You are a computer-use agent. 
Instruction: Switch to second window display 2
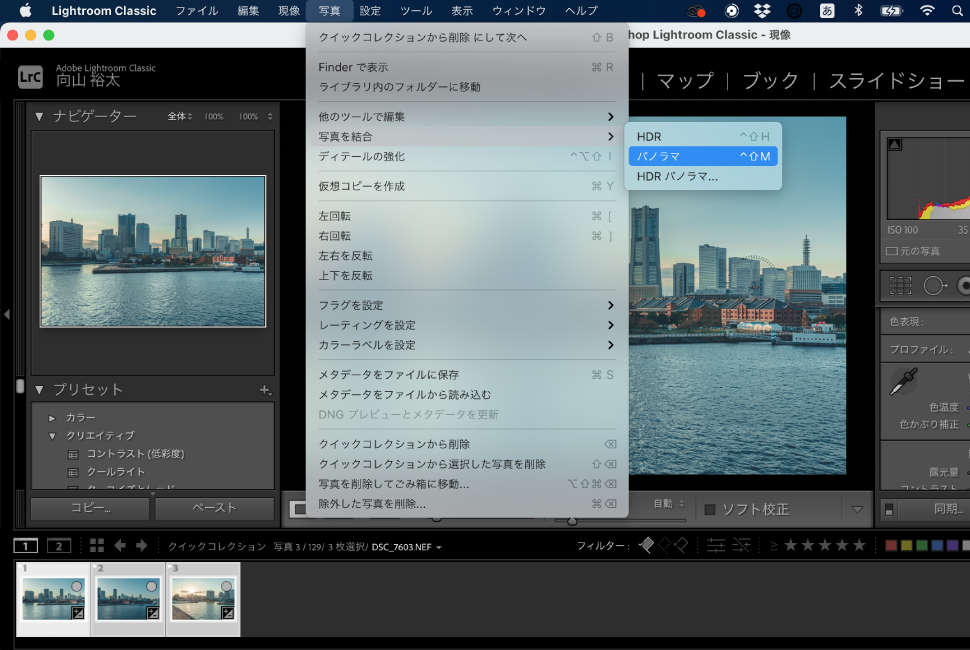click(x=59, y=545)
